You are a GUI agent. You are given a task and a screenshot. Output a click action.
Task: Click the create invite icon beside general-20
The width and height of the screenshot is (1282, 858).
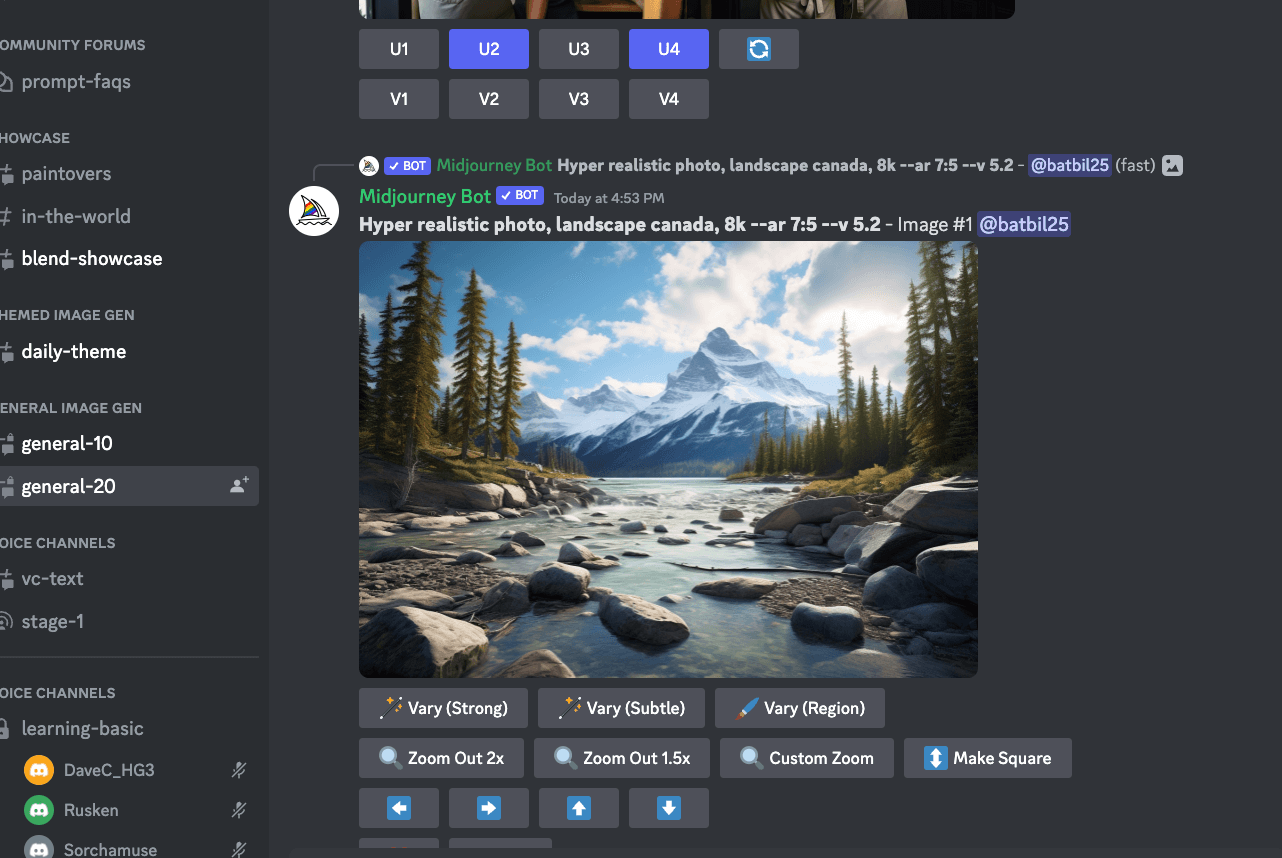tap(239, 486)
